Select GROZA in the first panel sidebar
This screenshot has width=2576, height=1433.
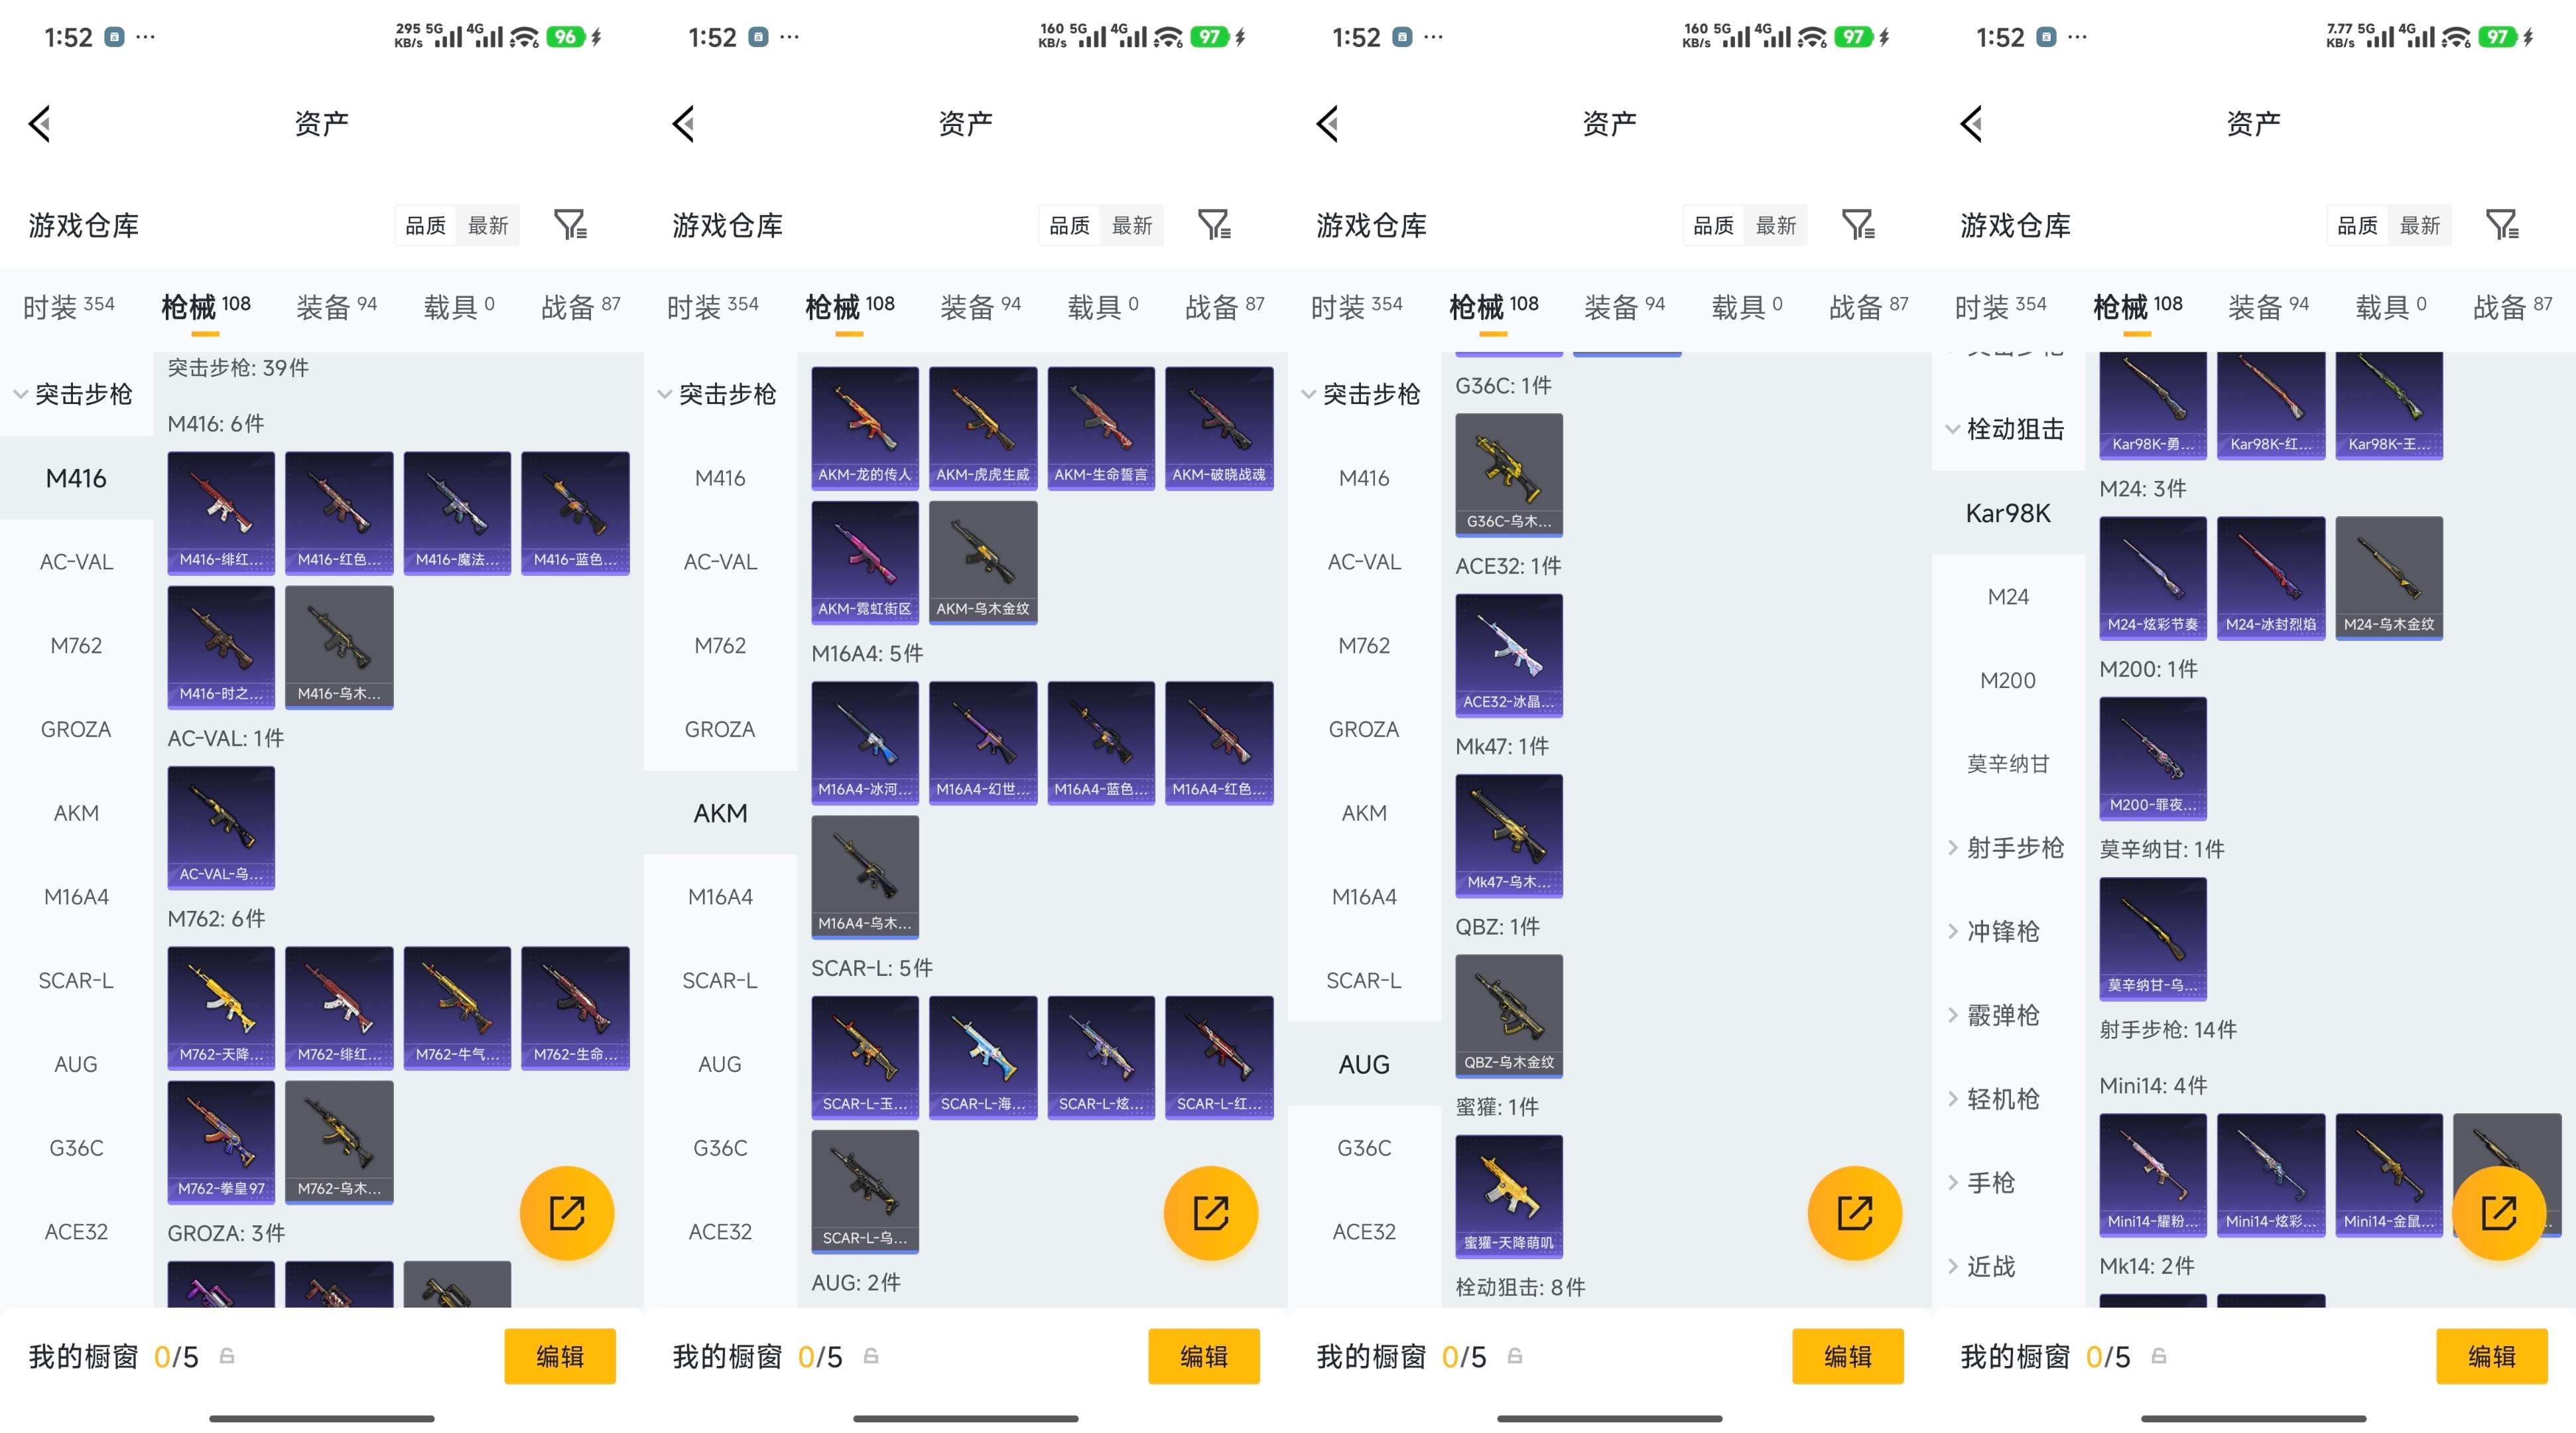(x=76, y=729)
